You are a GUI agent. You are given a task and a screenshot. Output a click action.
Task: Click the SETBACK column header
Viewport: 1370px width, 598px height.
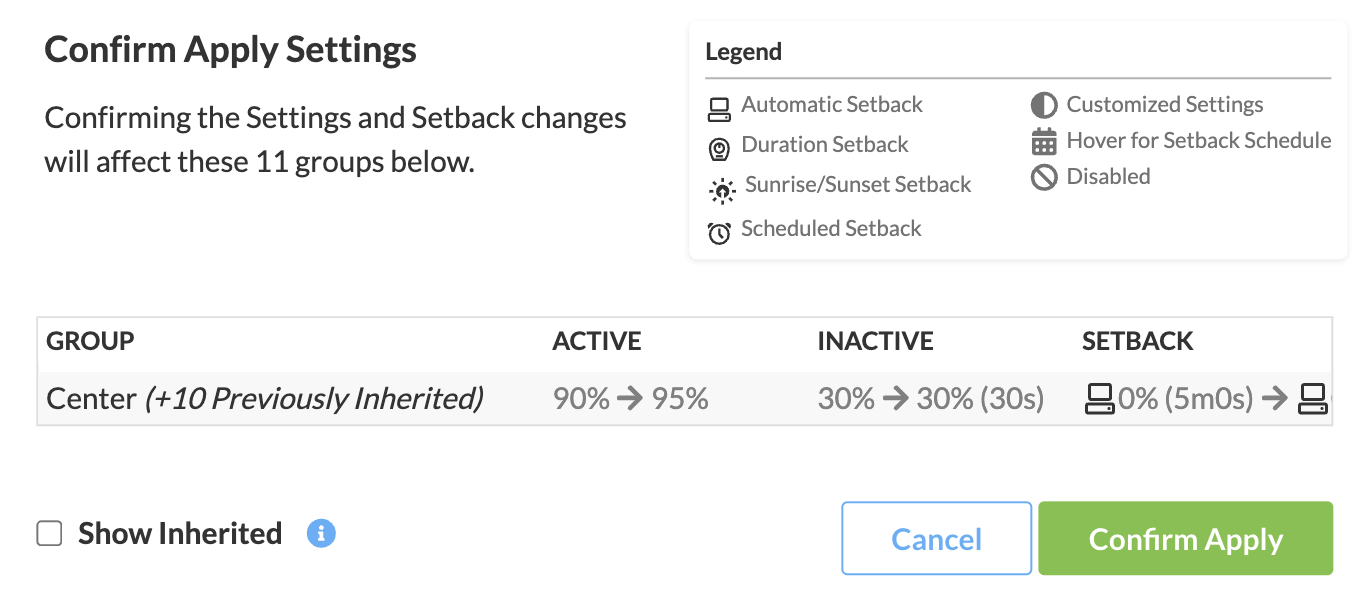(1138, 341)
